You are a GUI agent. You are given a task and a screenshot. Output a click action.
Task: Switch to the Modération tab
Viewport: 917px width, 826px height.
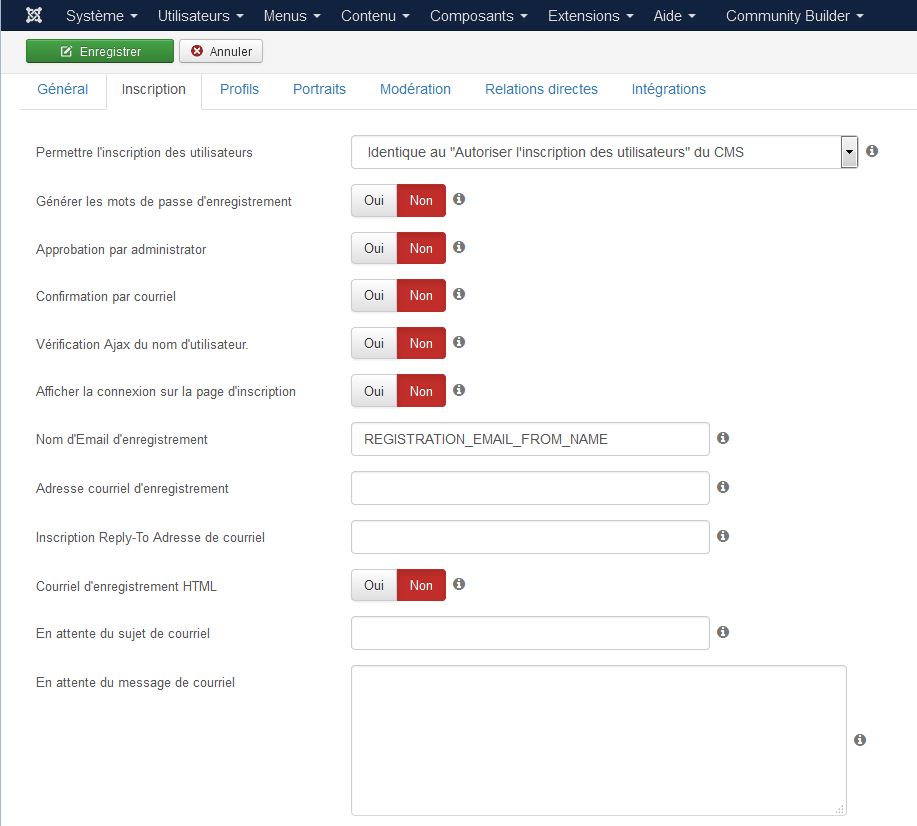(415, 90)
